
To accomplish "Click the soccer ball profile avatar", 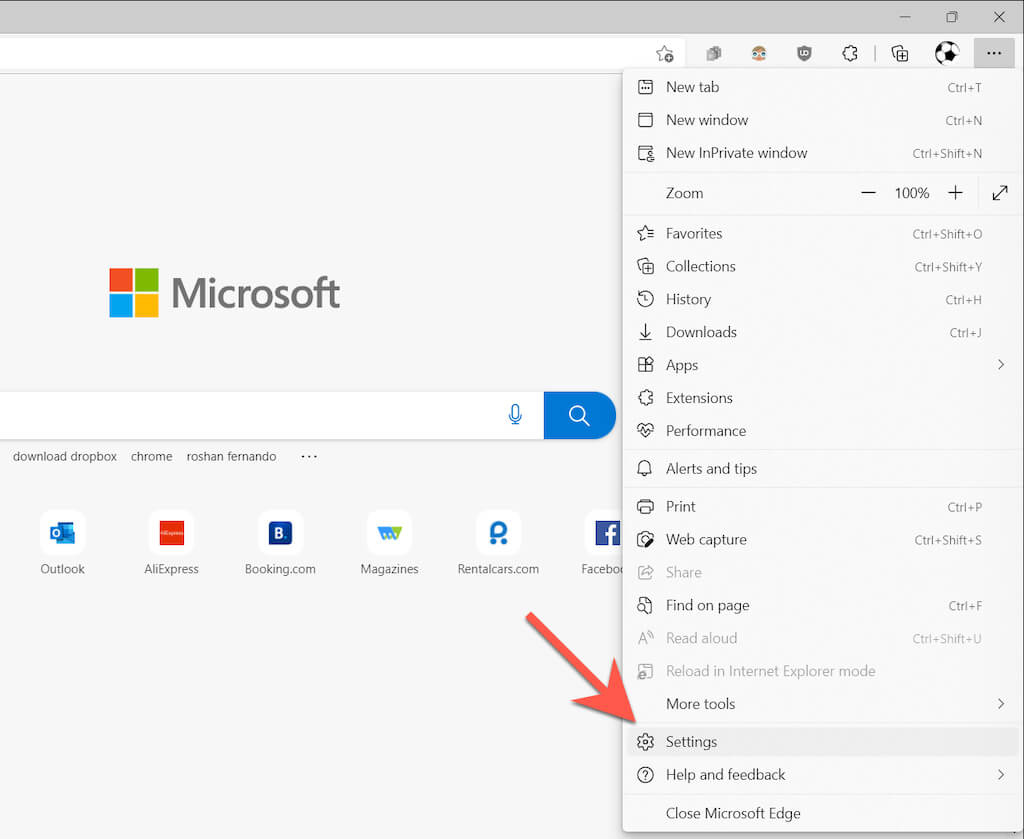I will 946,54.
